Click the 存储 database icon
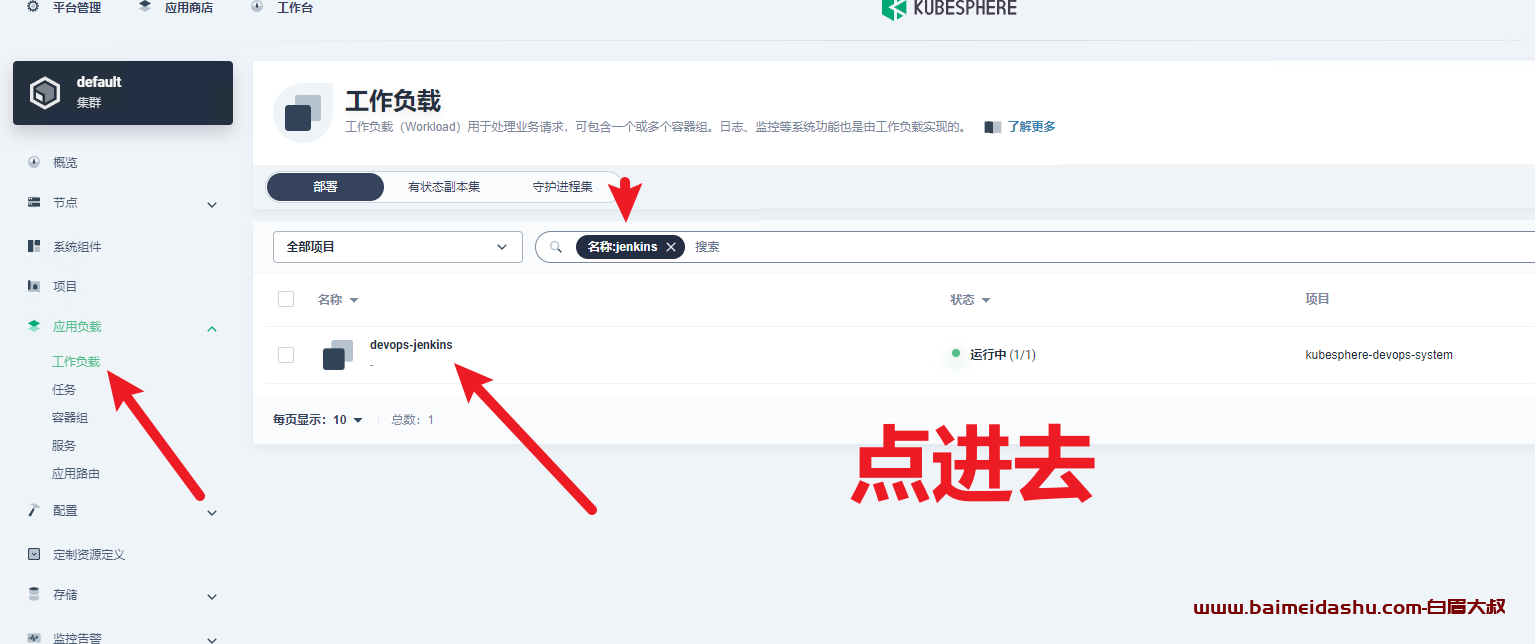 point(34,594)
